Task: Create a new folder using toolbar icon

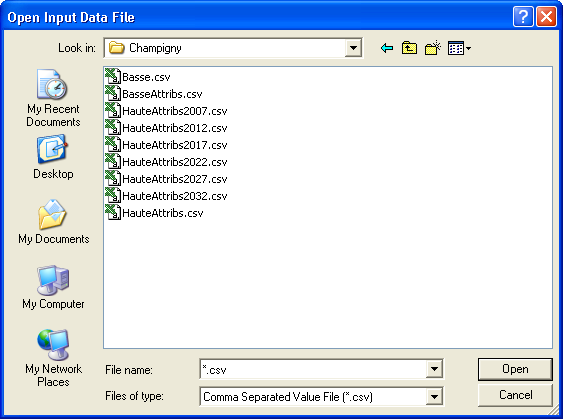Action: [x=433, y=48]
